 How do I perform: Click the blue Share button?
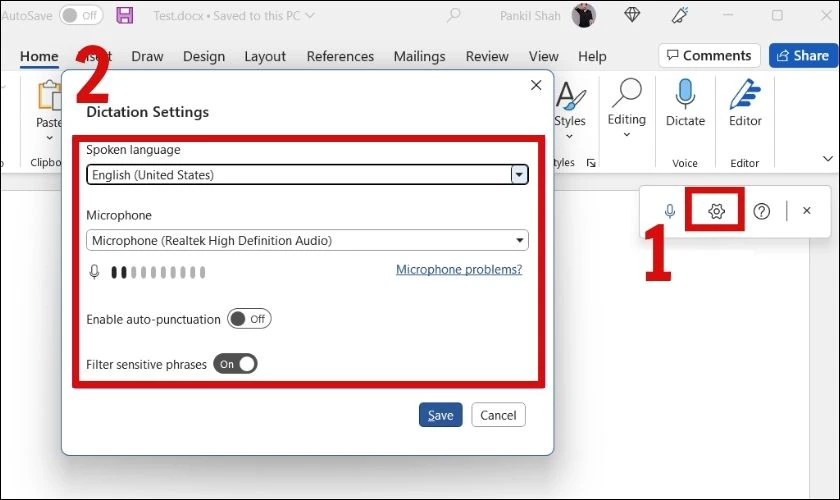point(803,56)
